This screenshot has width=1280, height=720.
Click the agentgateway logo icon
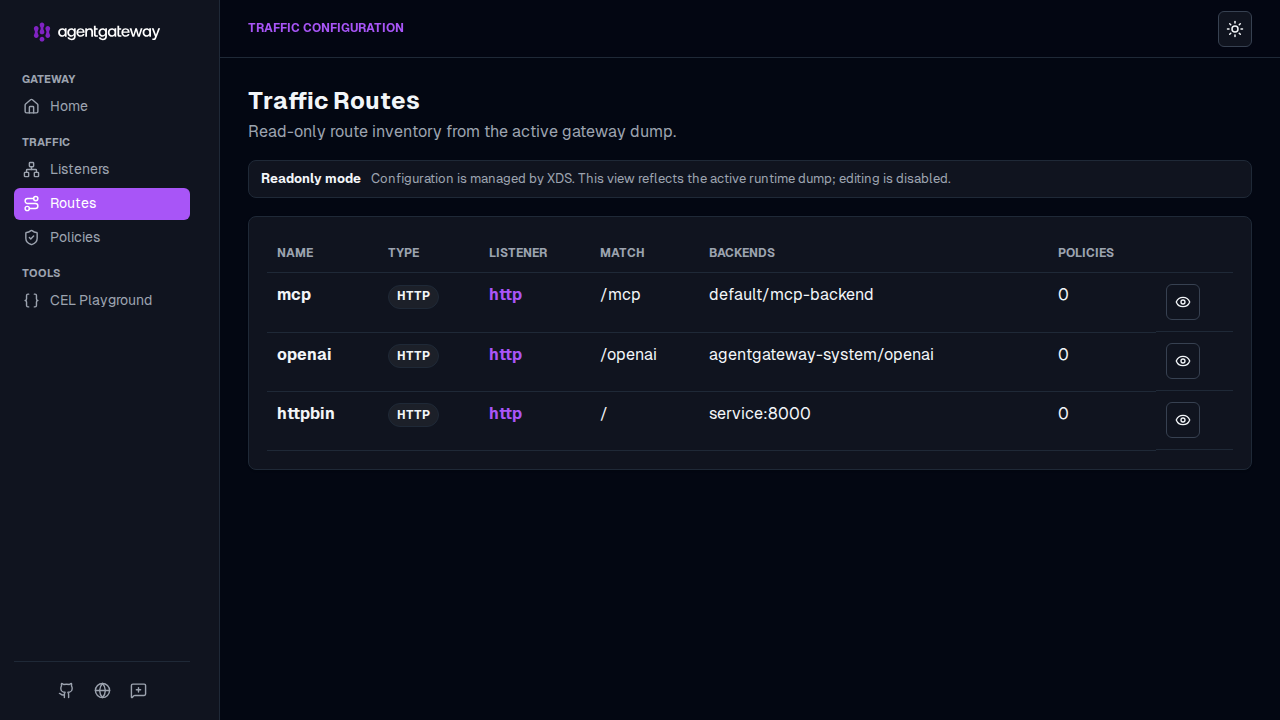41,32
